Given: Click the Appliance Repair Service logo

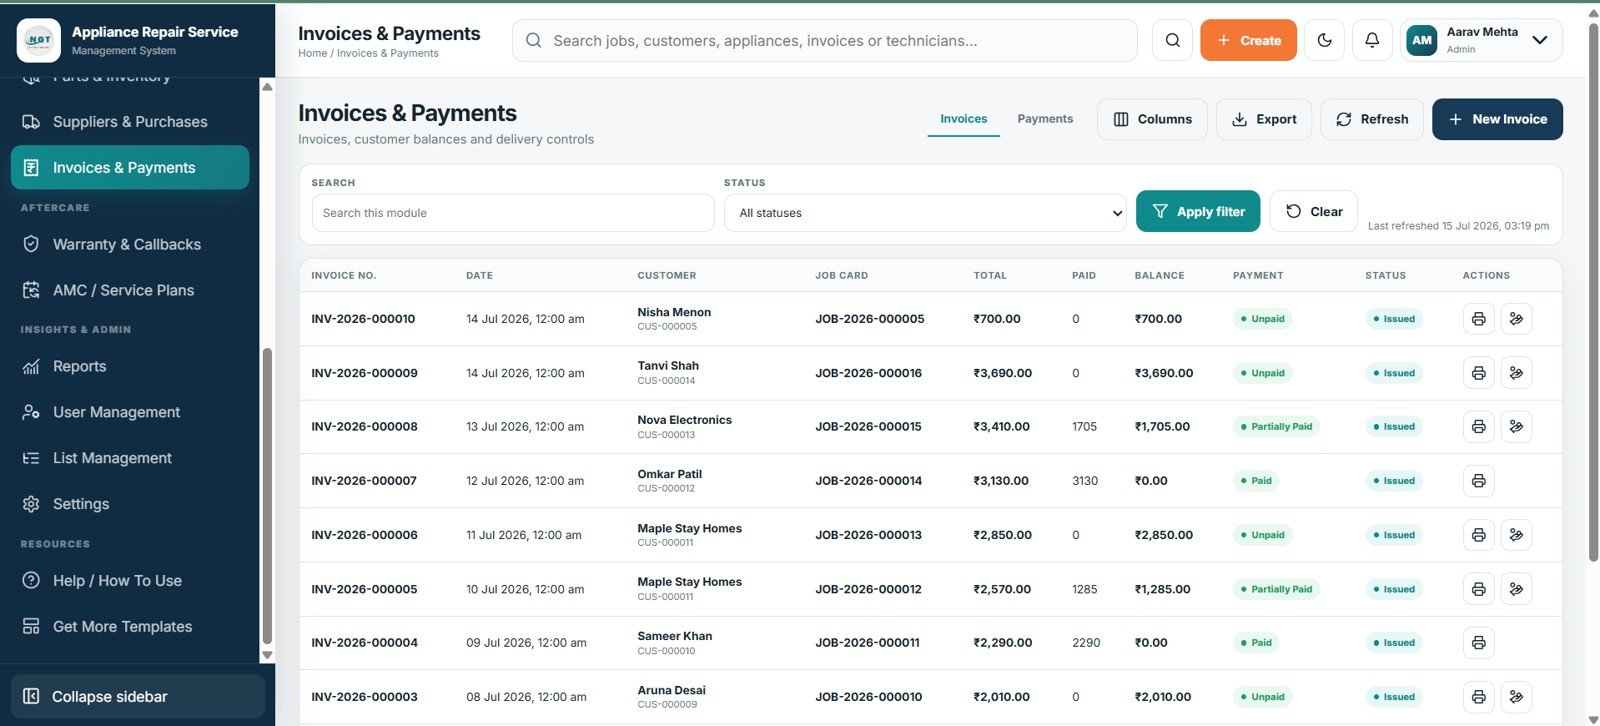Looking at the screenshot, I should point(39,40).
